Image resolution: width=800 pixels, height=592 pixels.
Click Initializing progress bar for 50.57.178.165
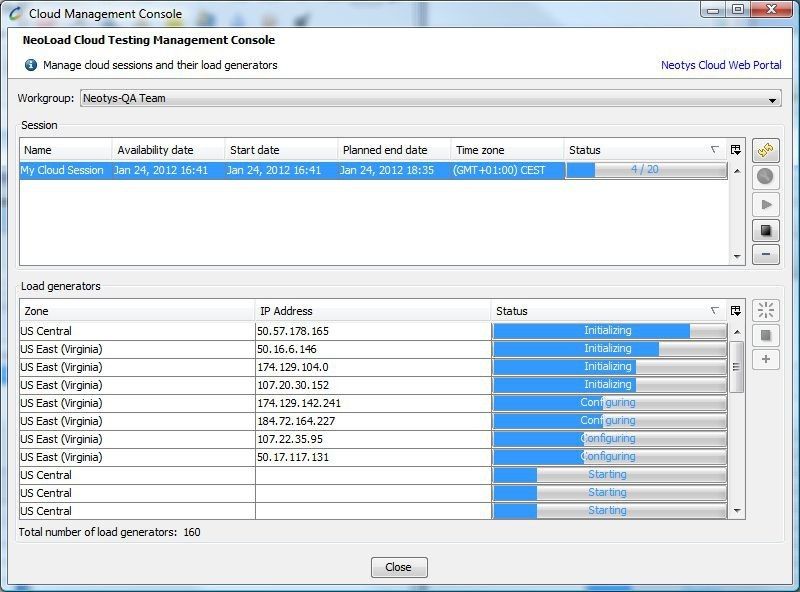pos(610,331)
